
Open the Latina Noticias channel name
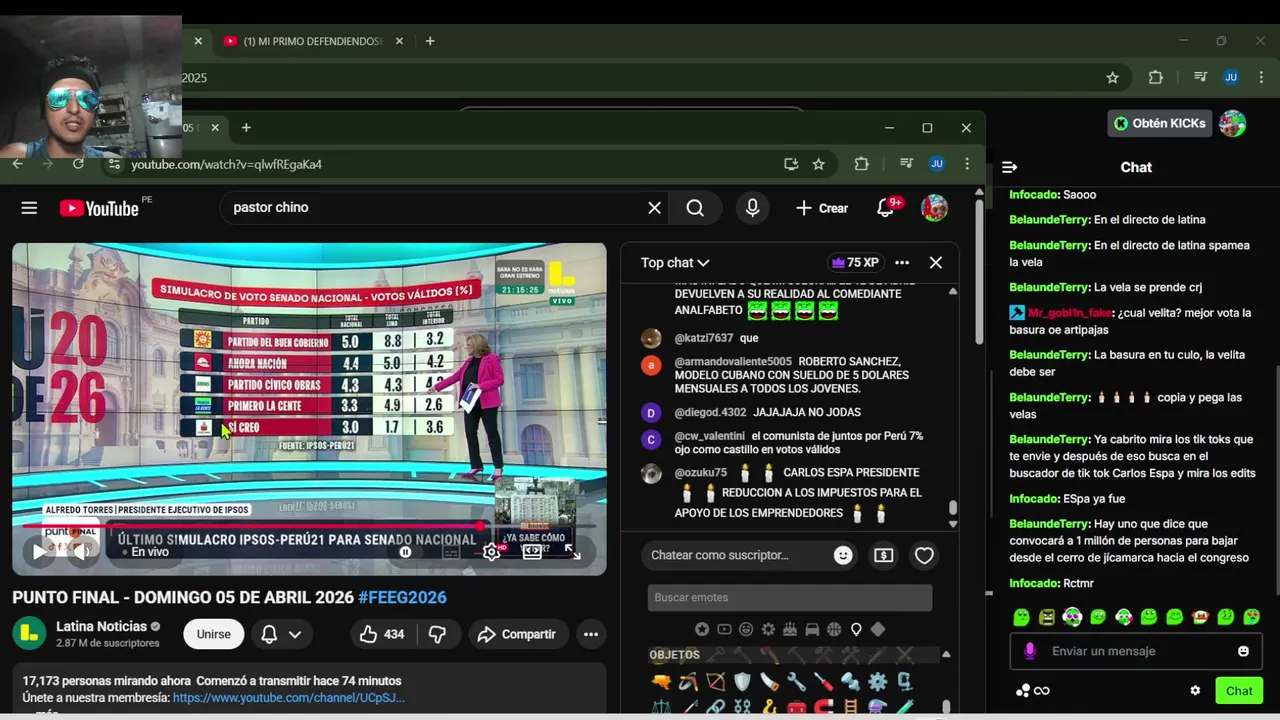[x=101, y=627]
